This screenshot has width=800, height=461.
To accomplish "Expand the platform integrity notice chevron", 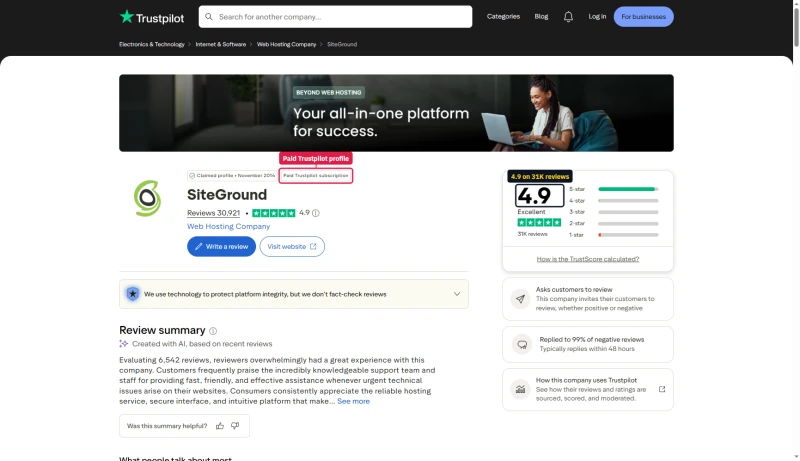I will 457,294.
